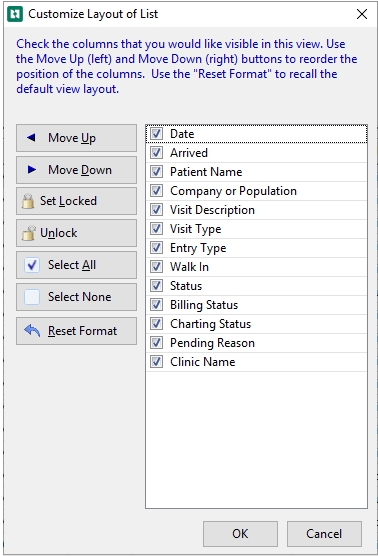Select the Charting Status list item
The image size is (378, 556).
256,324
